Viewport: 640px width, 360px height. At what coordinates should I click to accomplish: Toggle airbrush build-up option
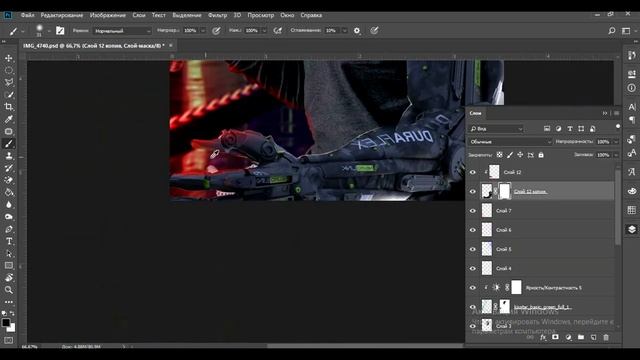coord(278,31)
